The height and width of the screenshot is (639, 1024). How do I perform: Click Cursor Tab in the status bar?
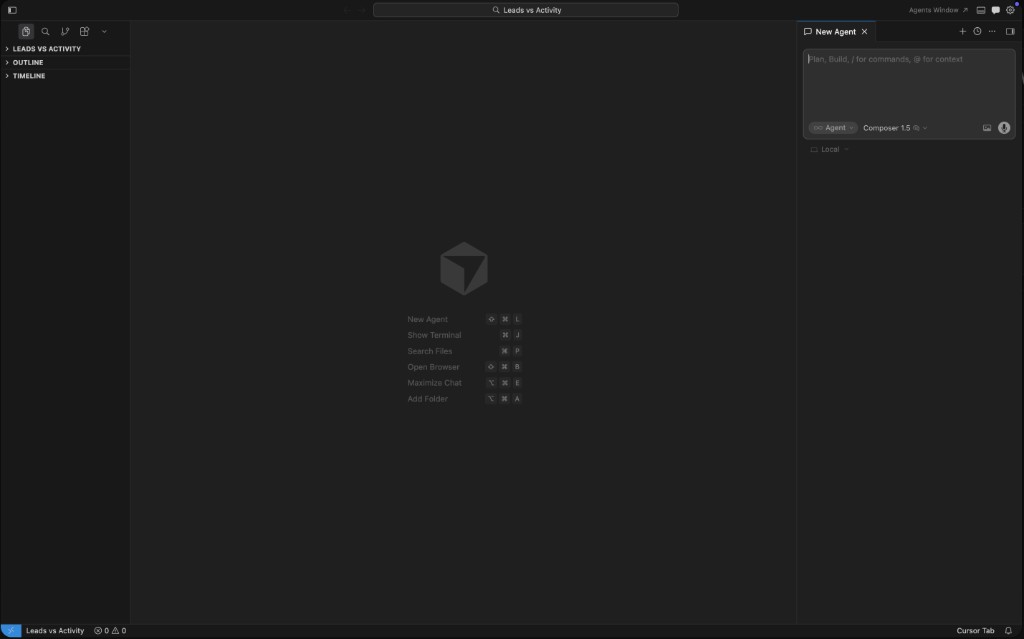(x=973, y=631)
